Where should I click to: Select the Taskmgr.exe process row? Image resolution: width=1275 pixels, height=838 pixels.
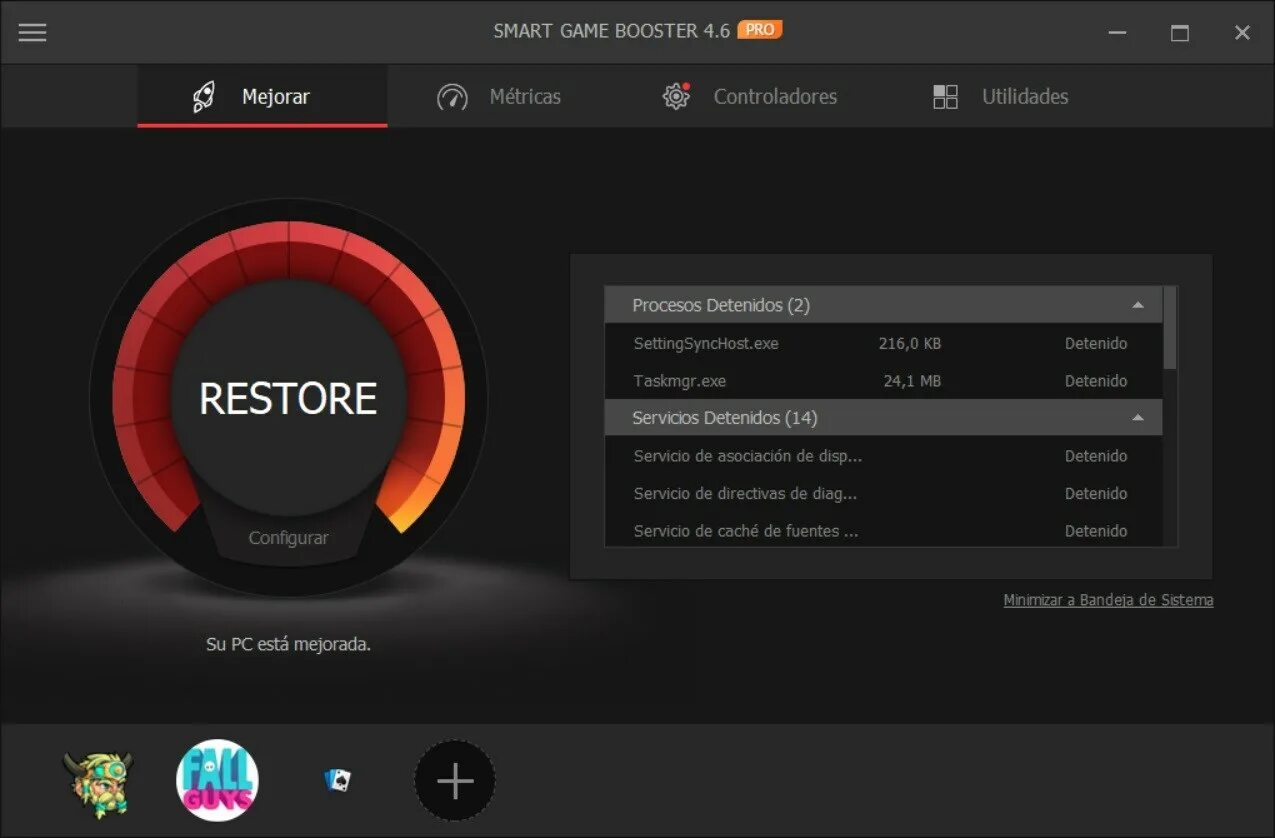click(x=883, y=381)
